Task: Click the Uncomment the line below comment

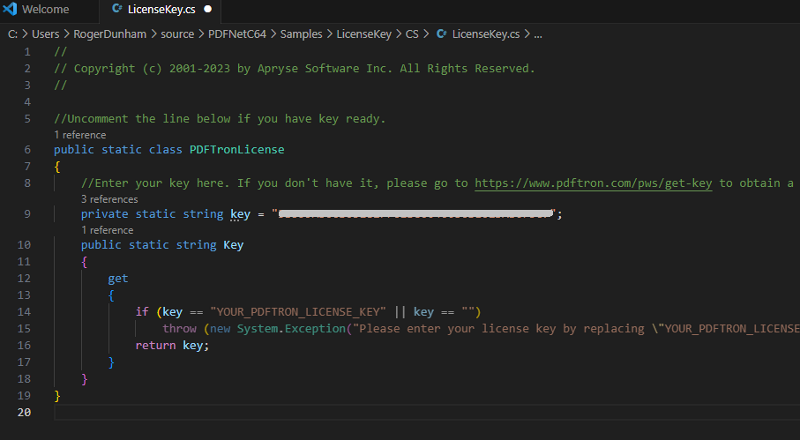Action: click(x=220, y=119)
